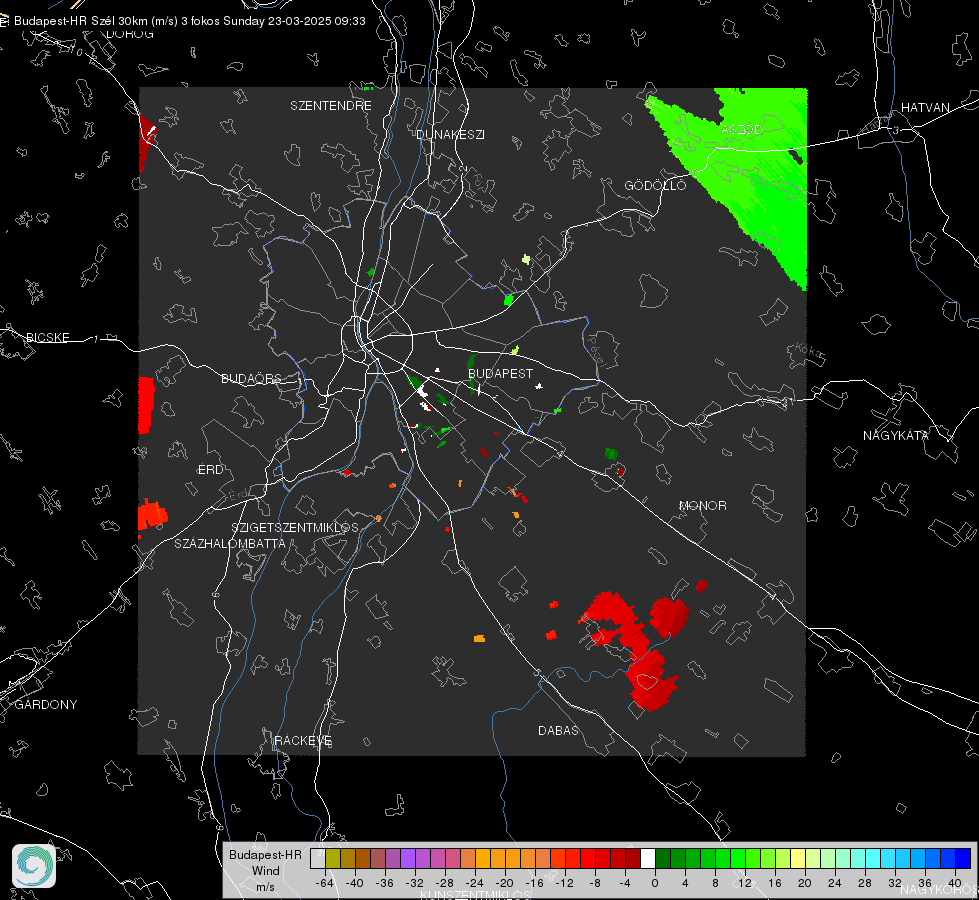Click the Budapest-HR Wind m/s legend caption
Image resolution: width=979 pixels, height=900 pixels.
265,871
